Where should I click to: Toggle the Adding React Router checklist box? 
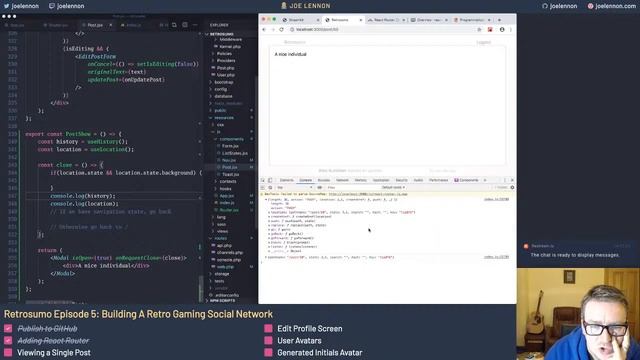(x=8, y=340)
